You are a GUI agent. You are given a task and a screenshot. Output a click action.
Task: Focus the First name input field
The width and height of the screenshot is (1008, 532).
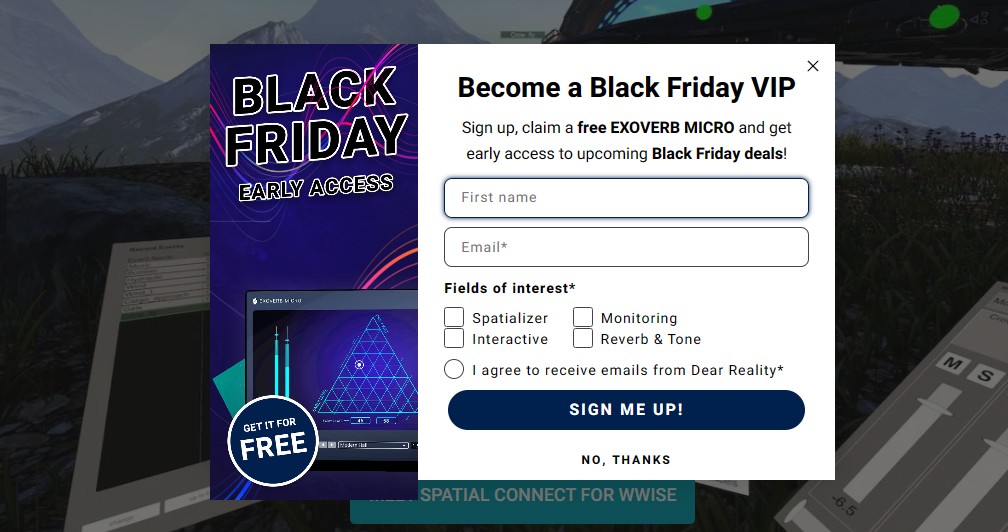626,198
